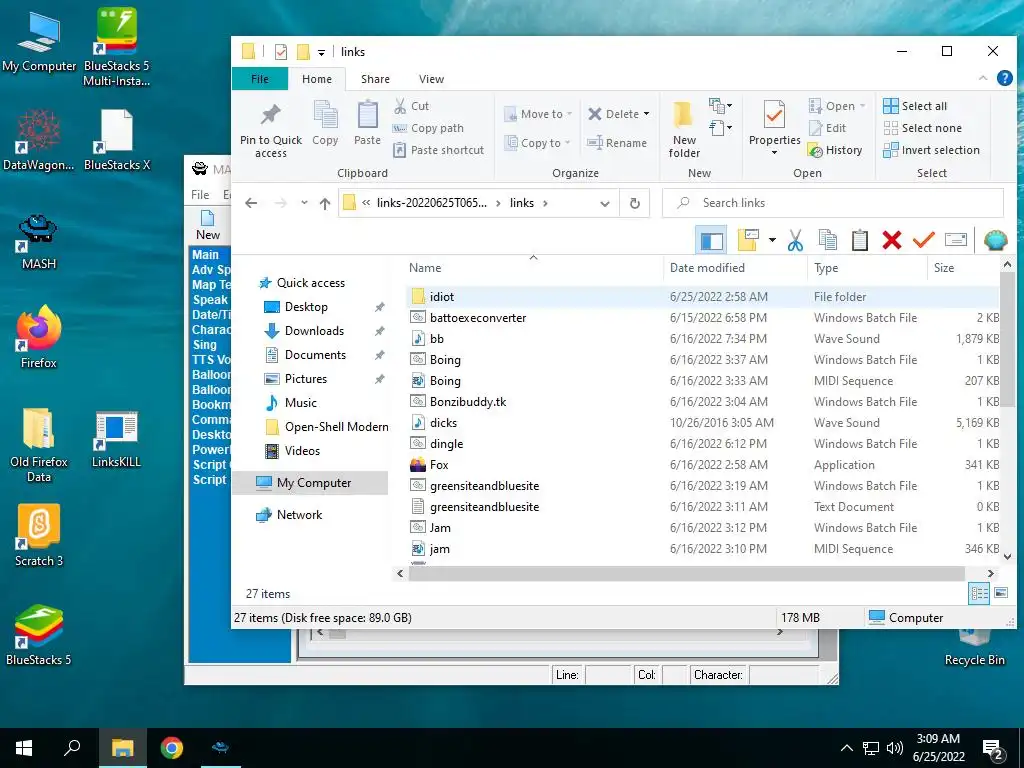Open the File tab
The image size is (1024, 768).
point(260,79)
